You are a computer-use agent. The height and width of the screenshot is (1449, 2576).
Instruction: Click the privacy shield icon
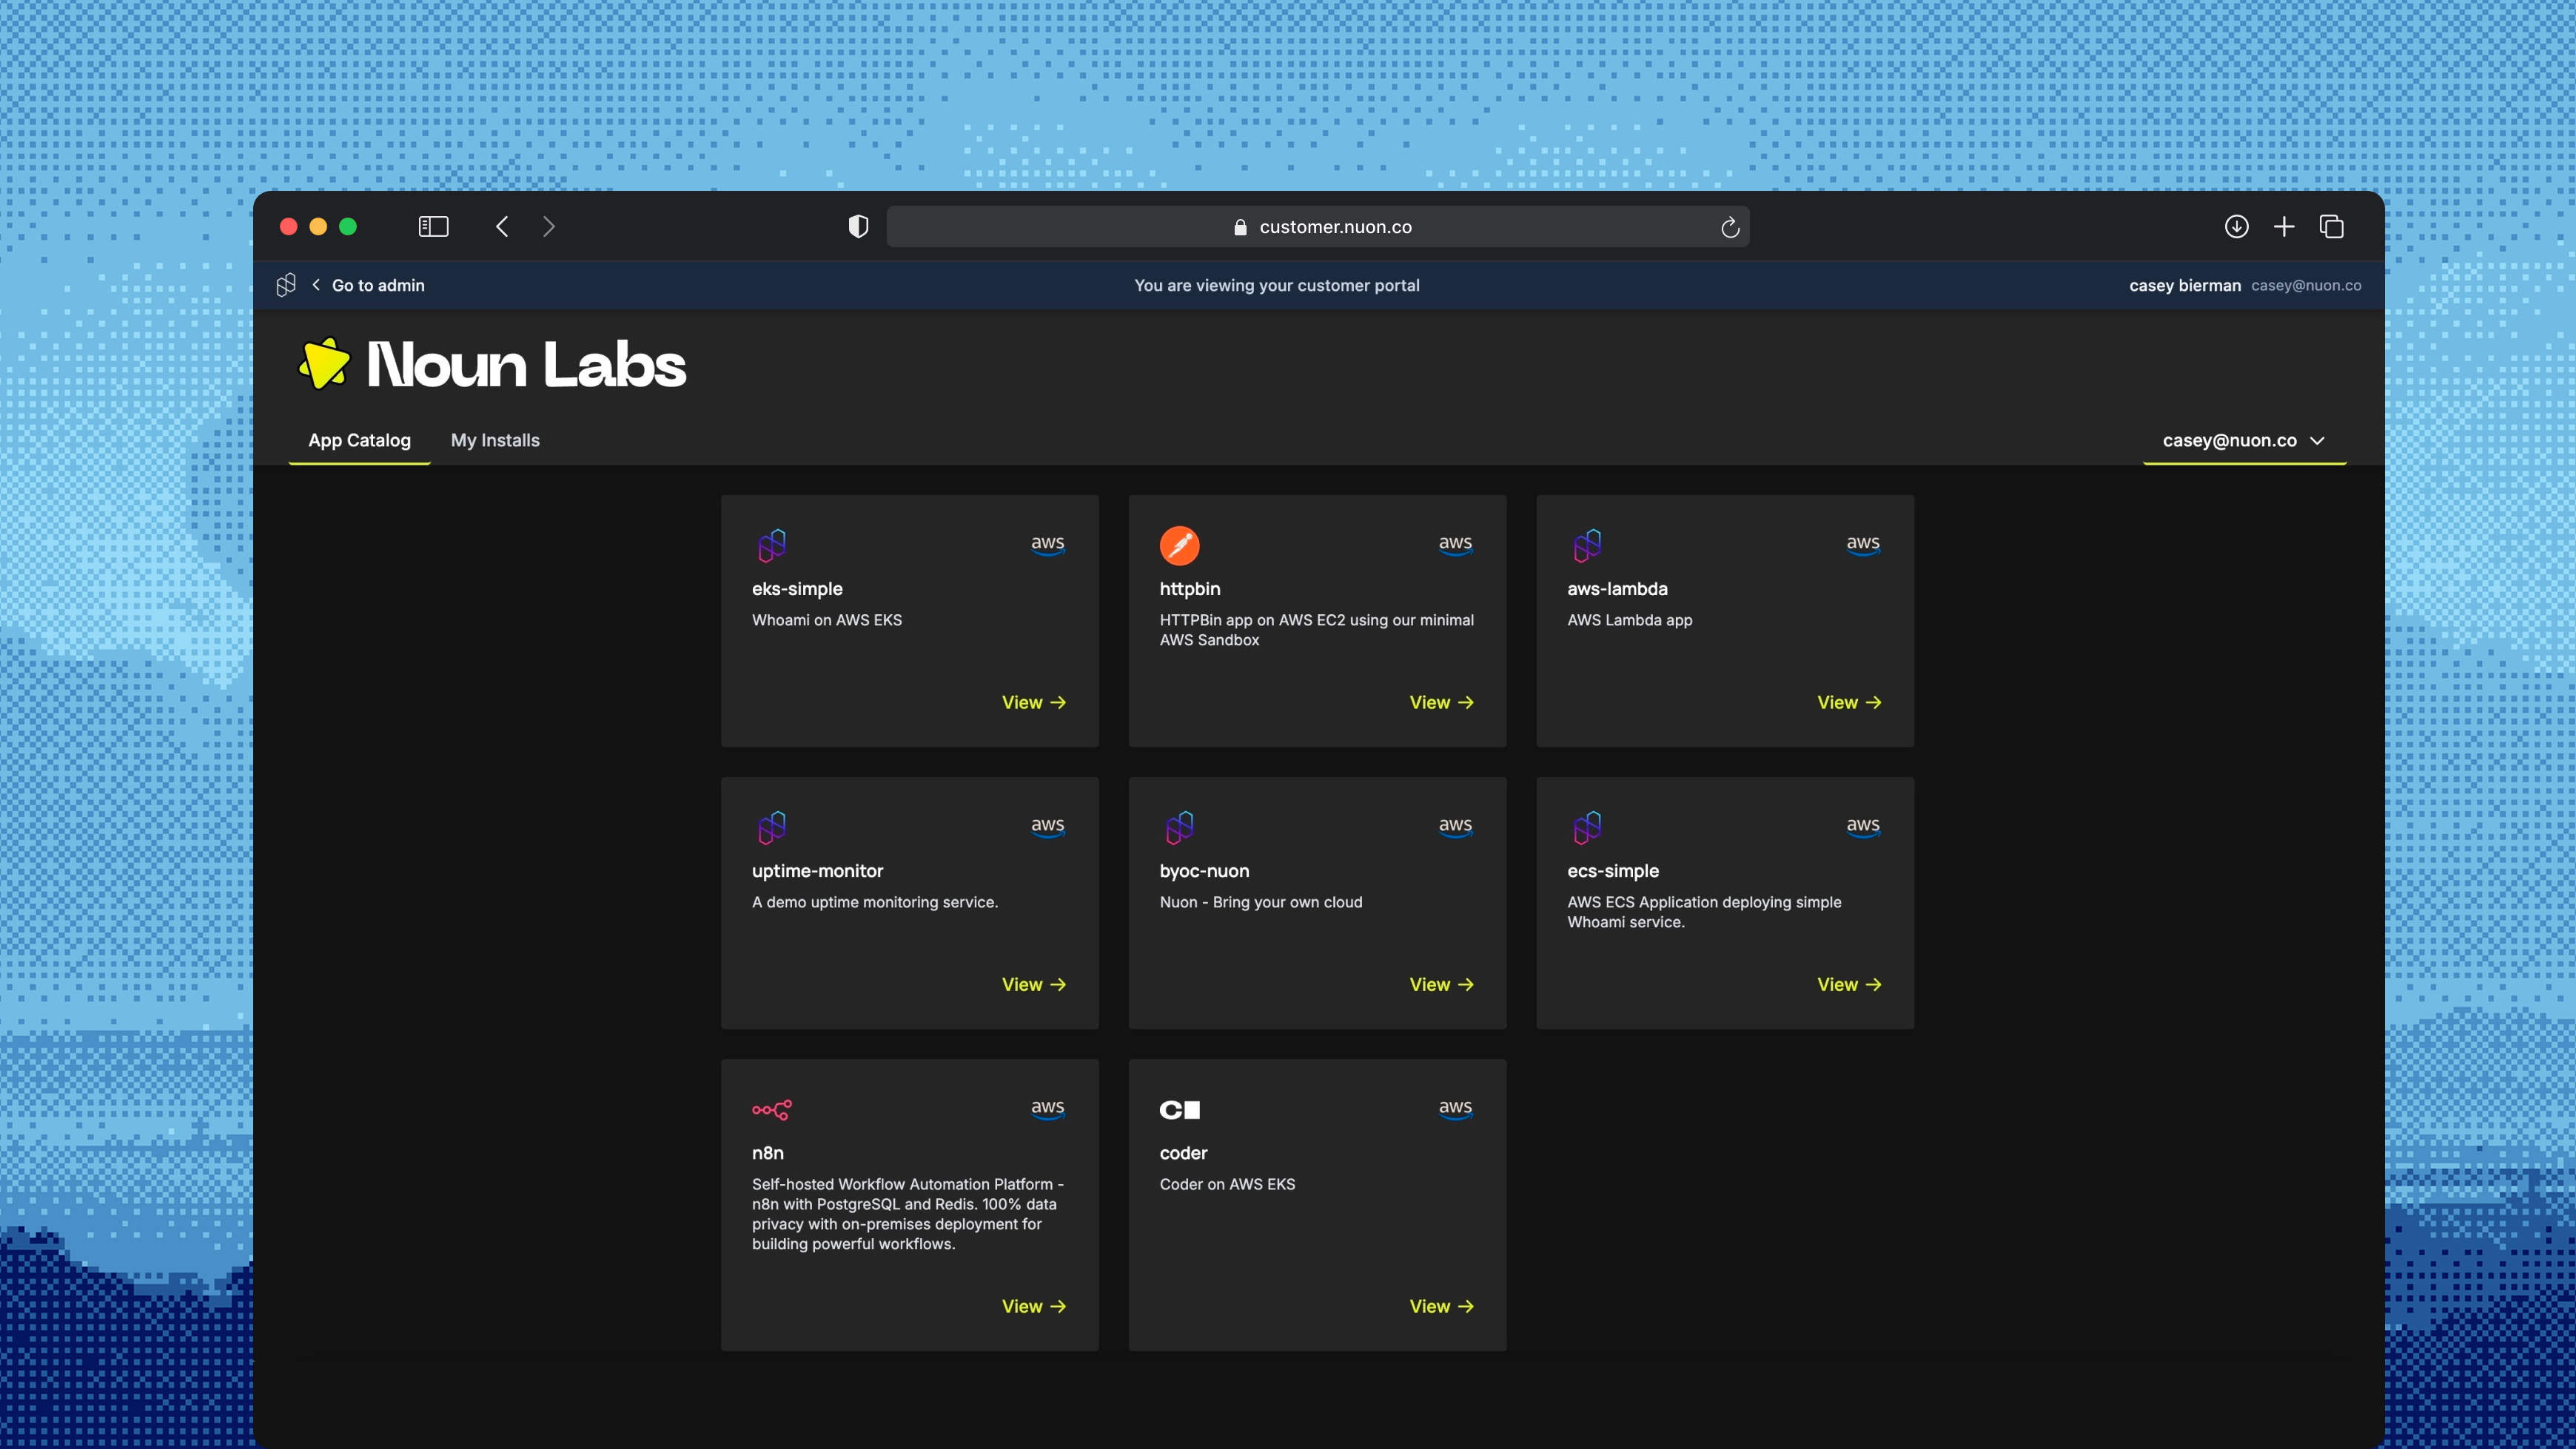tap(858, 227)
